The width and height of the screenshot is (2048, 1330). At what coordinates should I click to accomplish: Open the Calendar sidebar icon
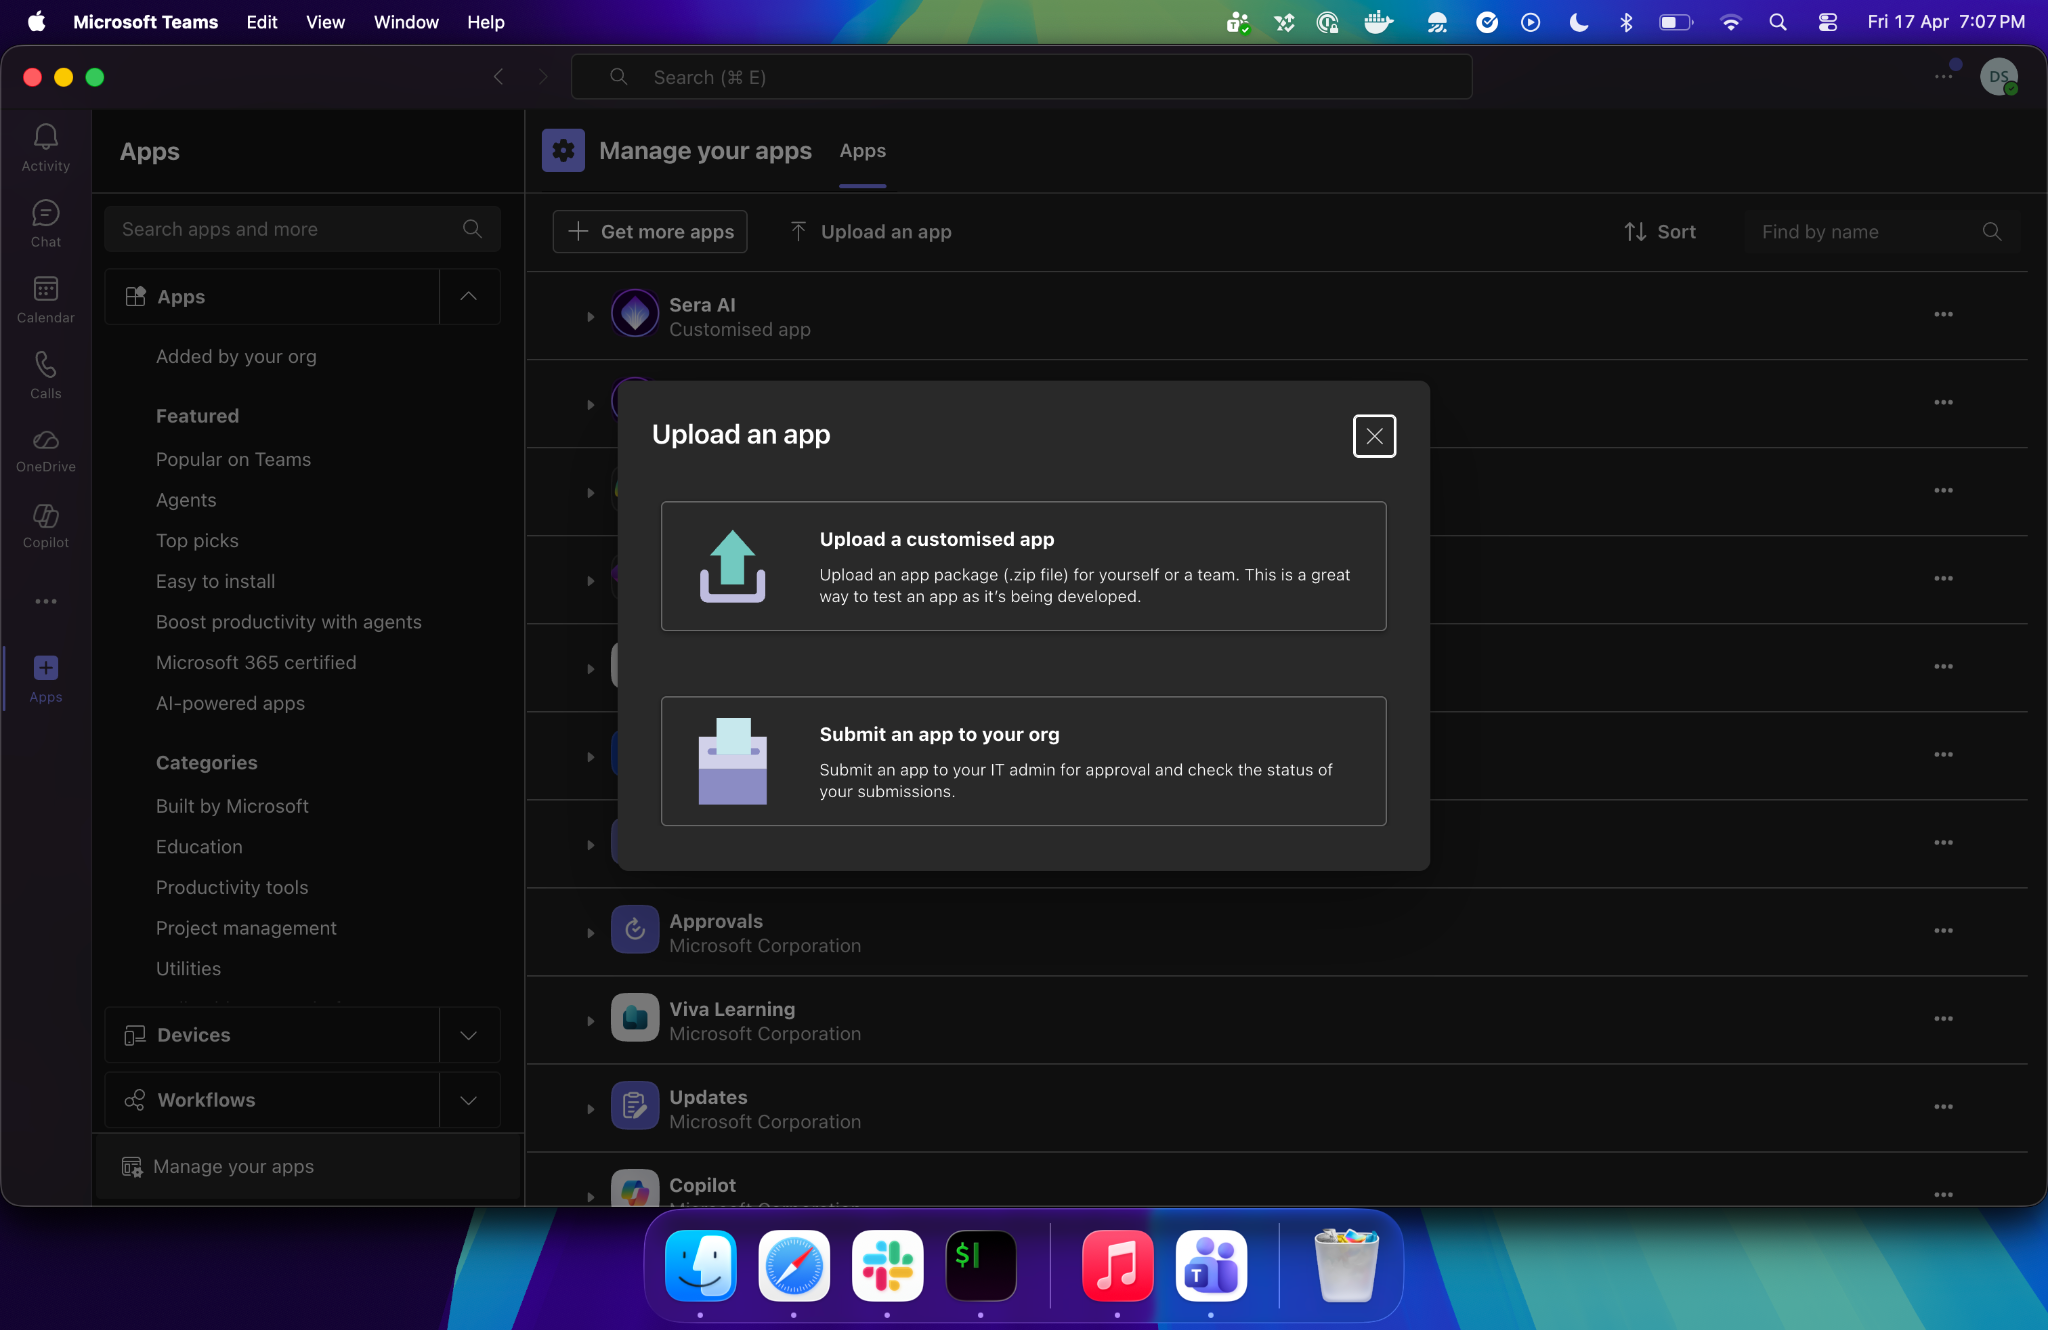pos(46,290)
